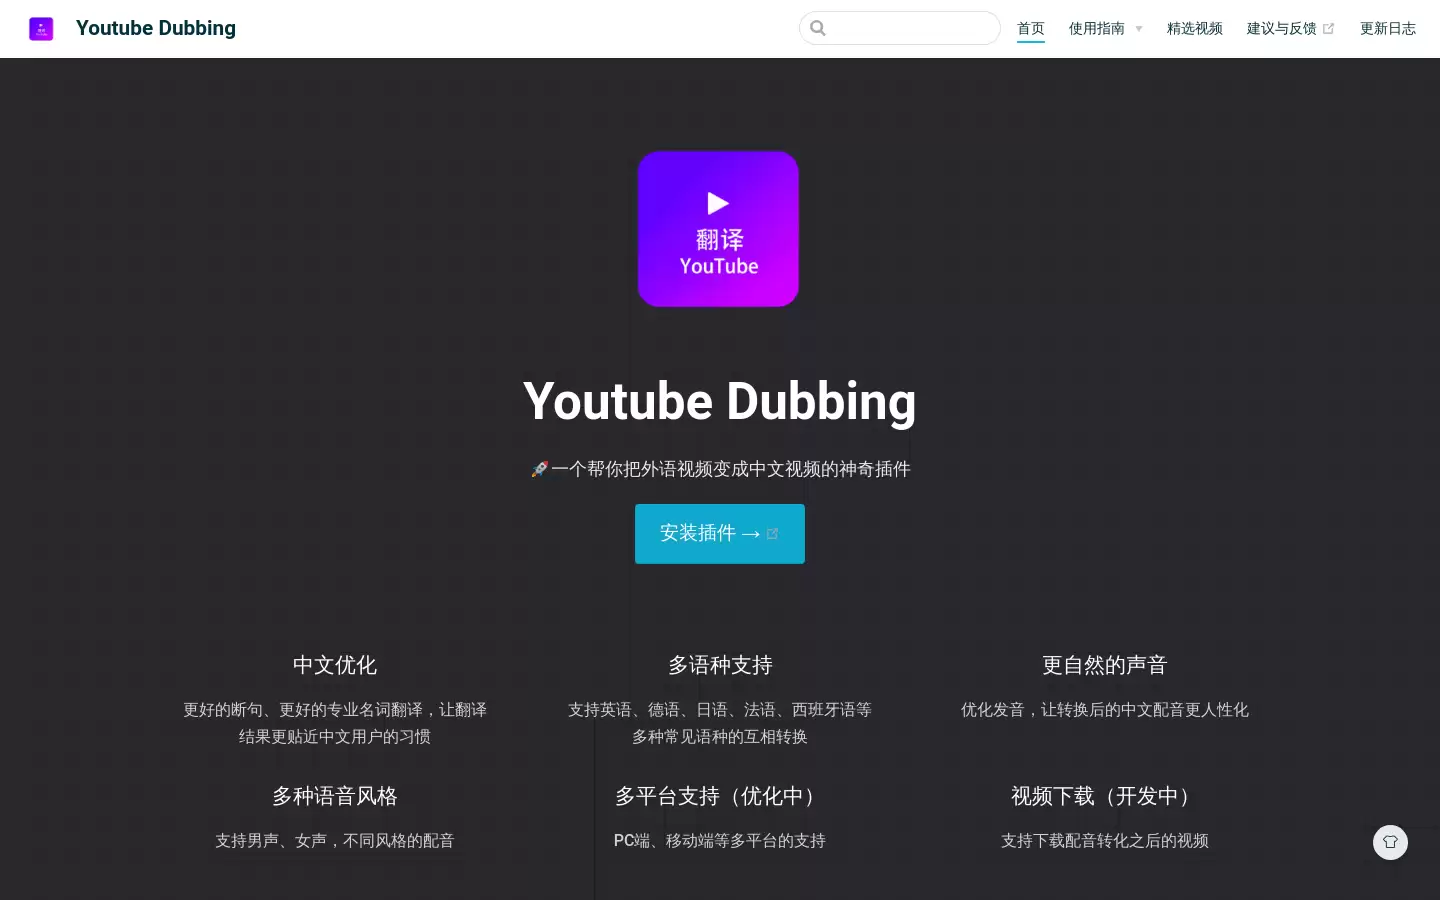
Task: Click the 视频下载（开发中） heading
Action: 1105,796
